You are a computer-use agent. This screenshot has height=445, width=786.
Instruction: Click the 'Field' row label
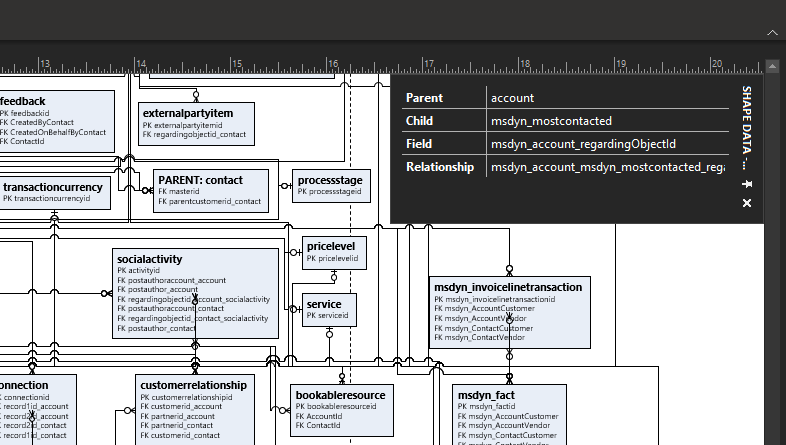pyautogui.click(x=419, y=144)
